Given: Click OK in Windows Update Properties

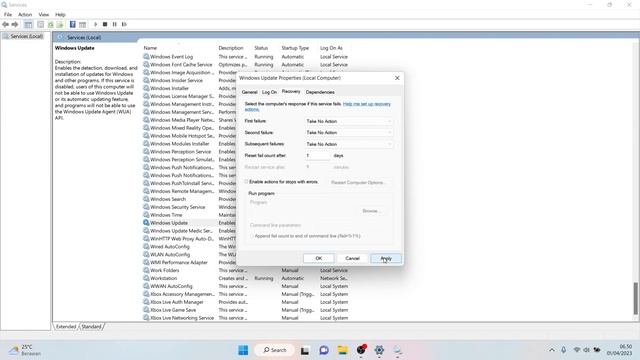Looking at the screenshot, I should tap(319, 258).
